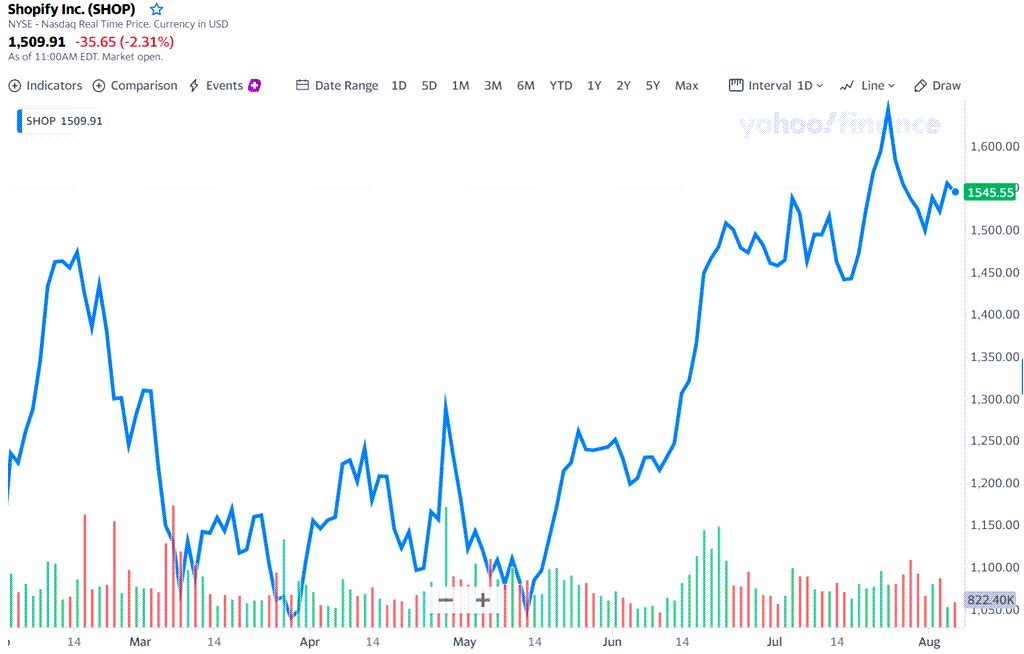Click the purple badge next to Events
Viewport: 1024px width, 654px height.
click(255, 85)
